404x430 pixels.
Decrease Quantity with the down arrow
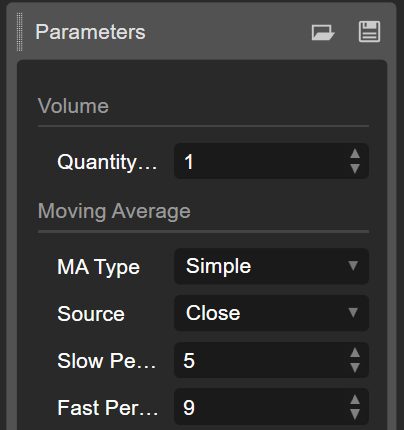click(x=355, y=168)
